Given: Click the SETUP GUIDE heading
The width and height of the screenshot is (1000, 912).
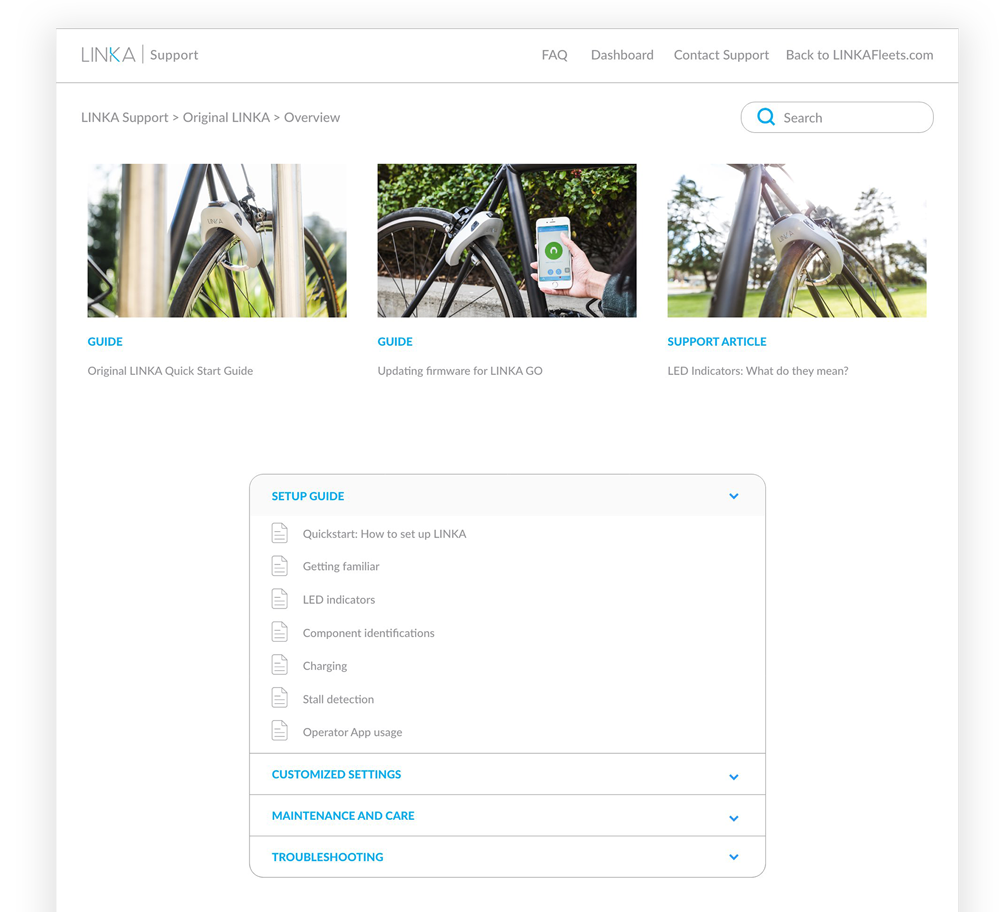Looking at the screenshot, I should point(308,496).
